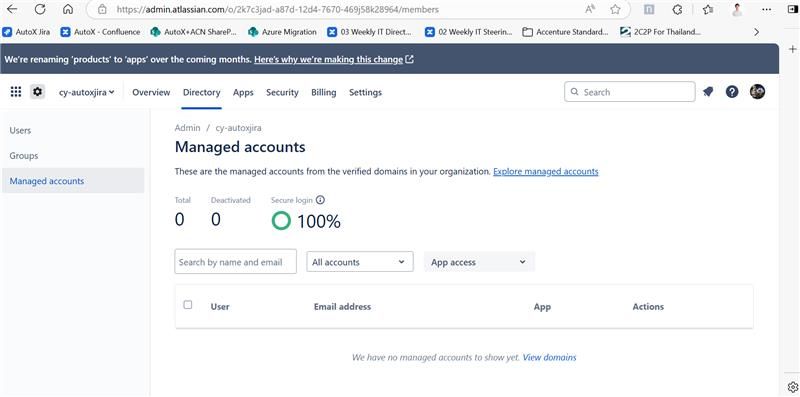Open the AutoX+ACN SharePoint bookmark

pos(194,32)
